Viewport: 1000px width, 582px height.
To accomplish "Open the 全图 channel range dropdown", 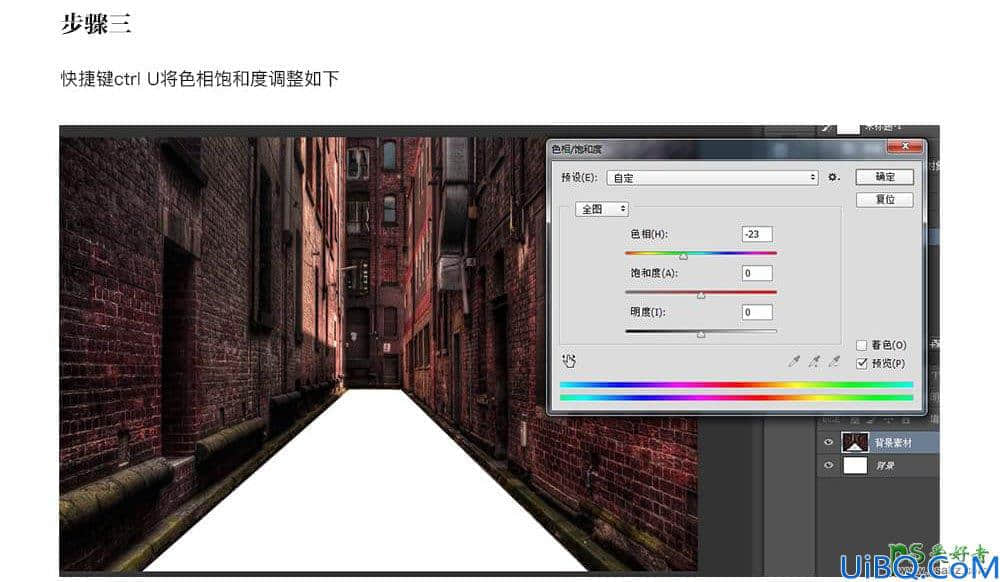I will point(602,209).
